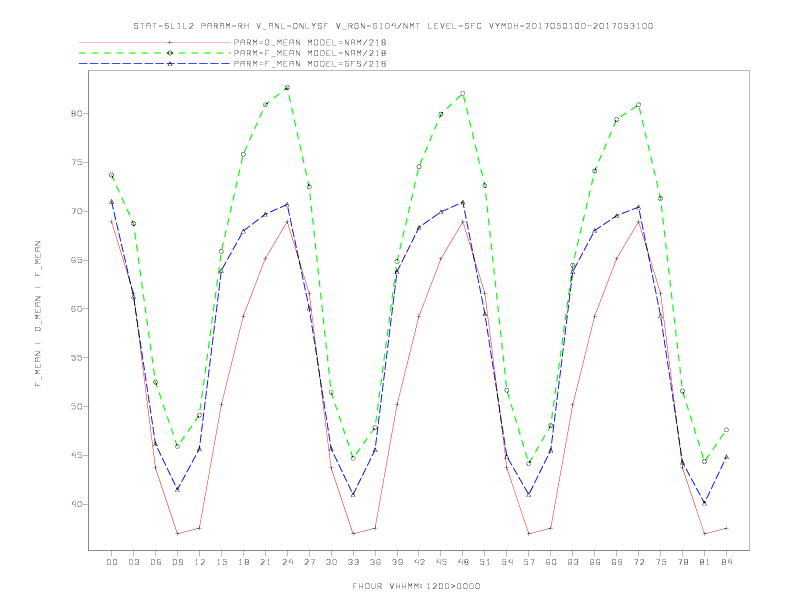Click the horizontal axis title FHOUR VHHMM:1200>0000
Screen dimensions: 792x612
click(416, 586)
